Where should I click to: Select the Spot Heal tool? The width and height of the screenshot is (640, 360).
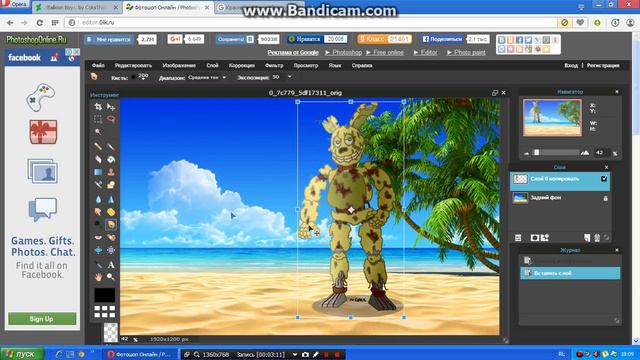(x=111, y=237)
